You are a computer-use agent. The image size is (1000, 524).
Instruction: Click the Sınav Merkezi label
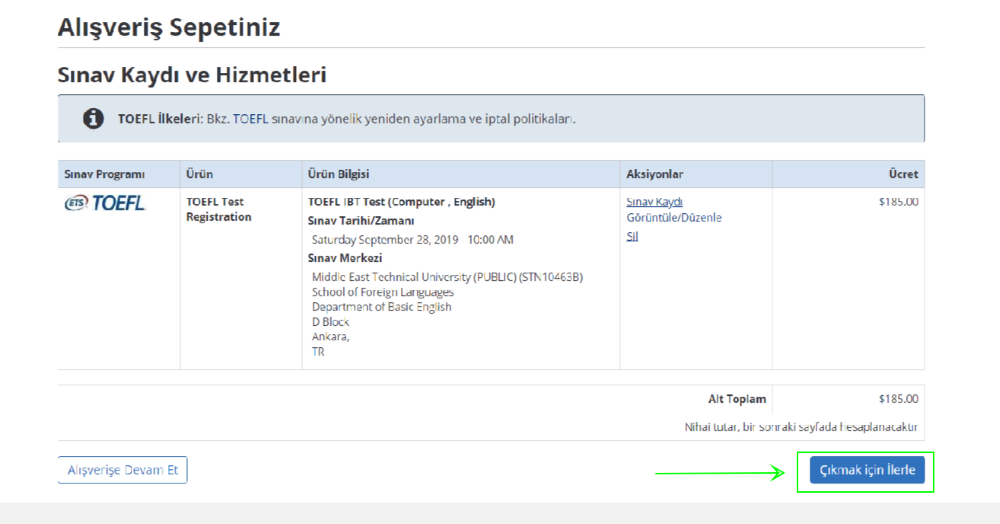point(345,258)
